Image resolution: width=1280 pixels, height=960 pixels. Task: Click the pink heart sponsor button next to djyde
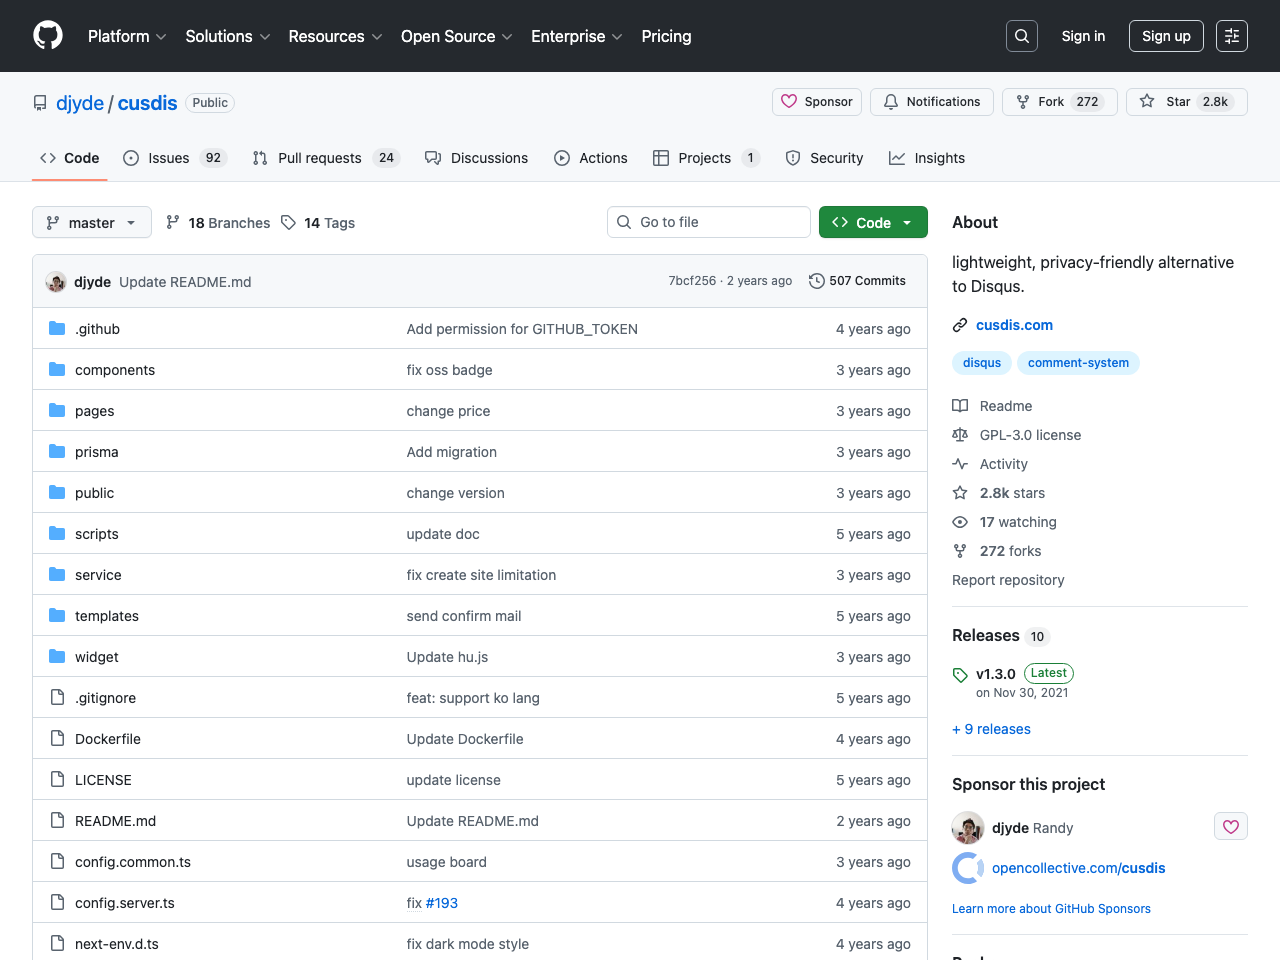point(1230,826)
